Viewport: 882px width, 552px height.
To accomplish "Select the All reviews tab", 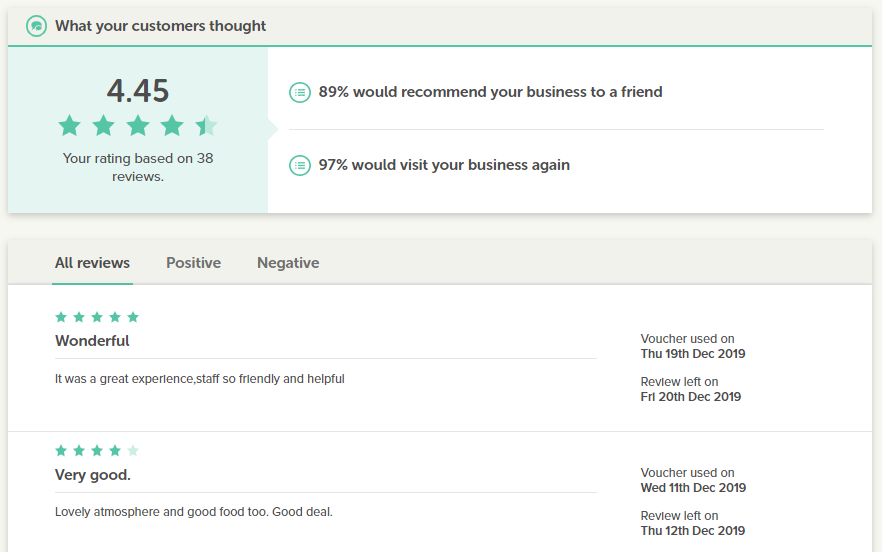I will 92,263.
